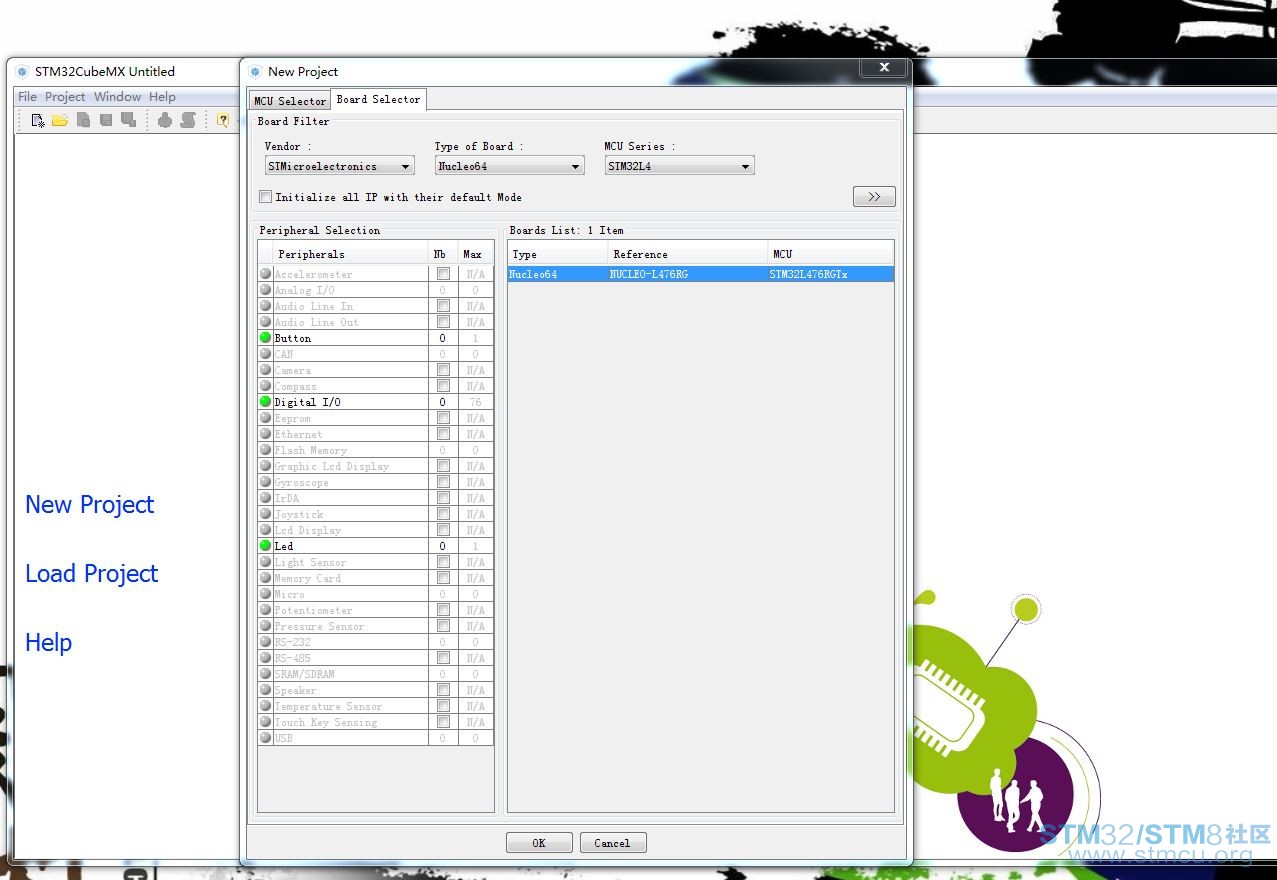Image resolution: width=1277 pixels, height=880 pixels.
Task: Click the gray status dot beside SRAM/SDRAM
Action: [265, 674]
